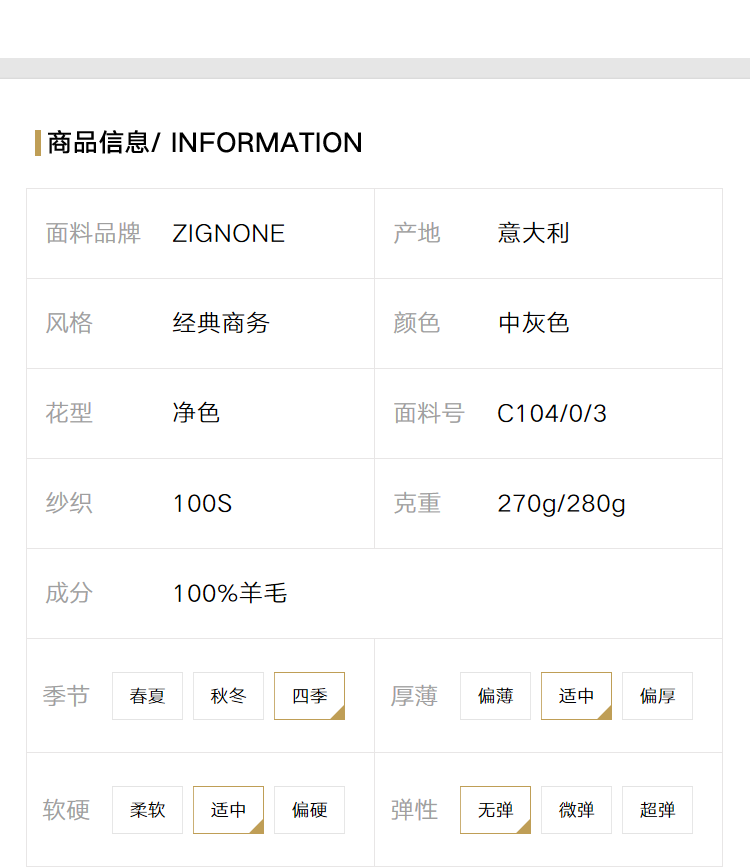The width and height of the screenshot is (750, 867).
Task: Choose 偏厚 thickness option
Action: click(657, 696)
